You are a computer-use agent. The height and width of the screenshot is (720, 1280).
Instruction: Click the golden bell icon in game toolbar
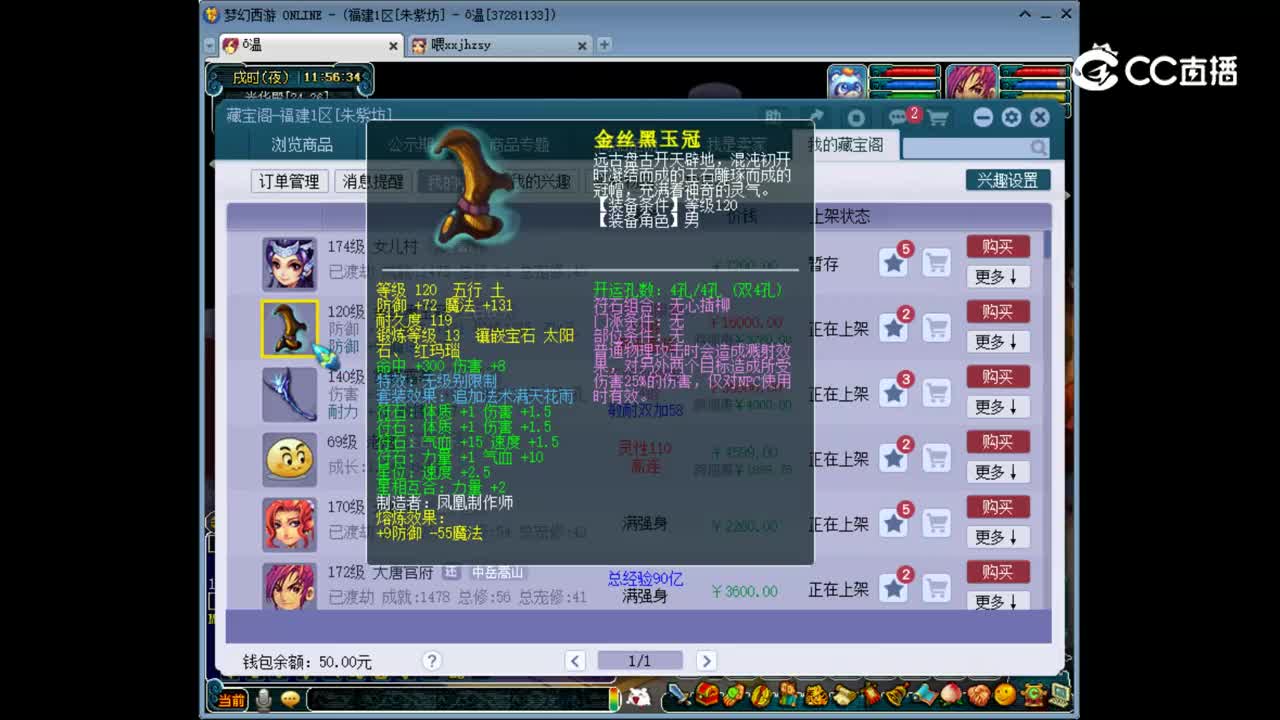click(x=896, y=694)
